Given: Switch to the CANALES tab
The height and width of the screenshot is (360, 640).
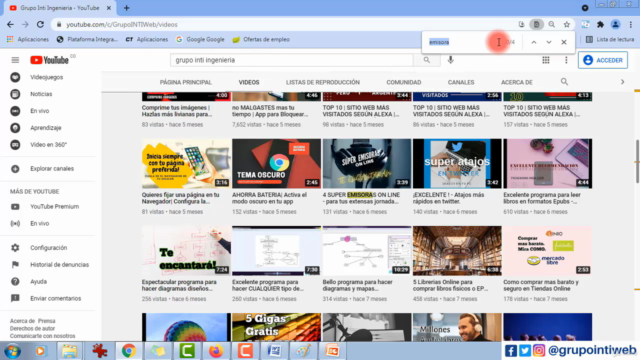Looking at the screenshot, I should pos(461,82).
